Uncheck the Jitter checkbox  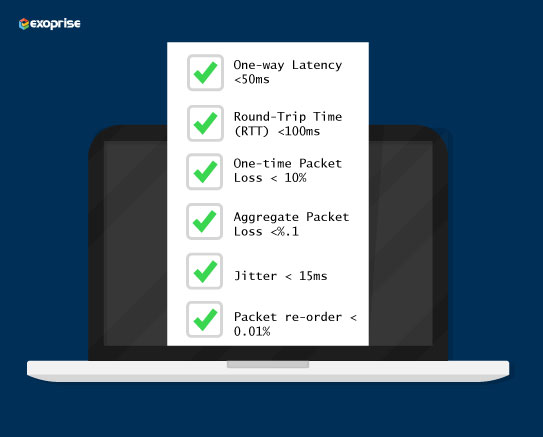[205, 271]
